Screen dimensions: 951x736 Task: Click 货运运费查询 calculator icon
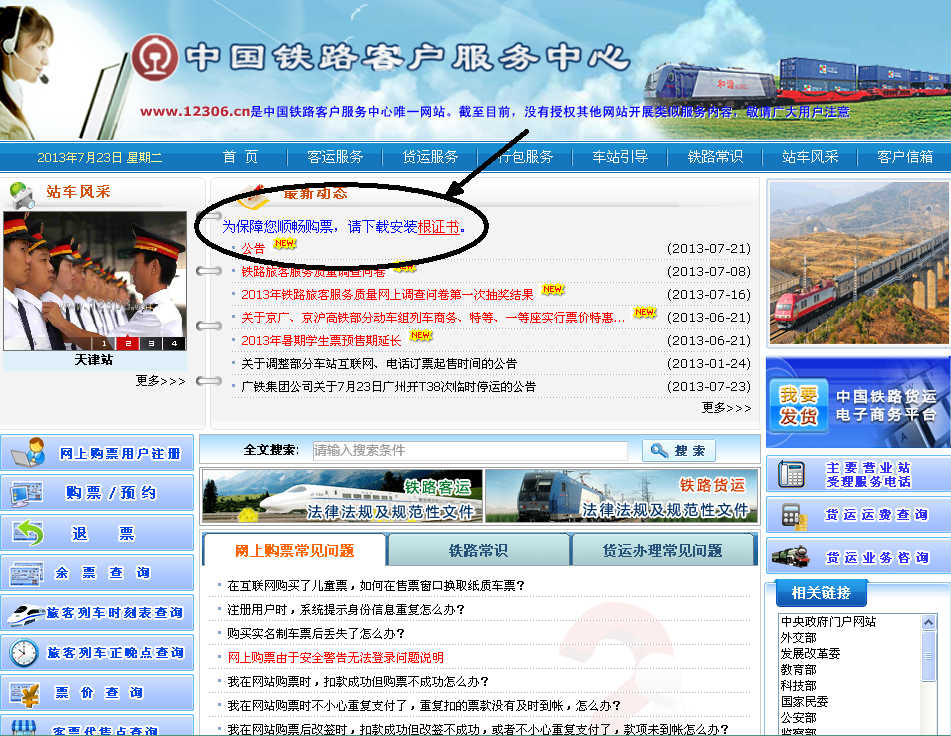click(793, 515)
